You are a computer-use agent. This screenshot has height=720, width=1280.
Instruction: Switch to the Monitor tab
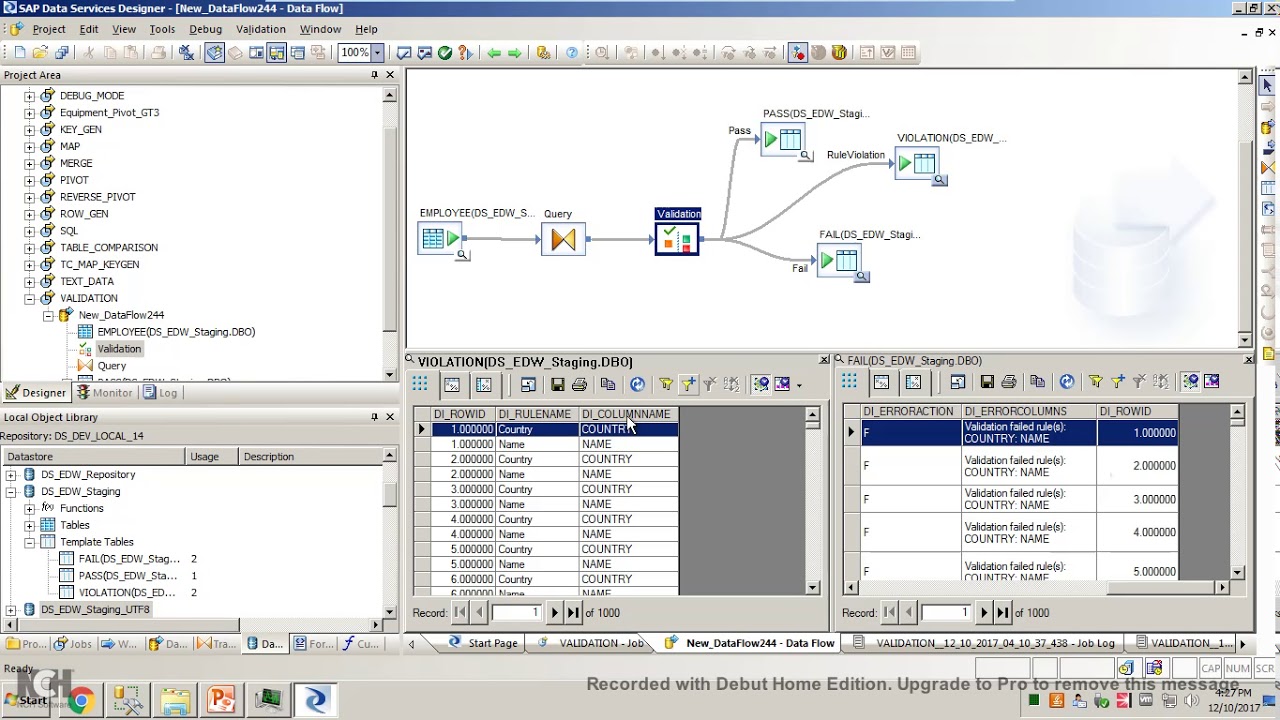104,393
